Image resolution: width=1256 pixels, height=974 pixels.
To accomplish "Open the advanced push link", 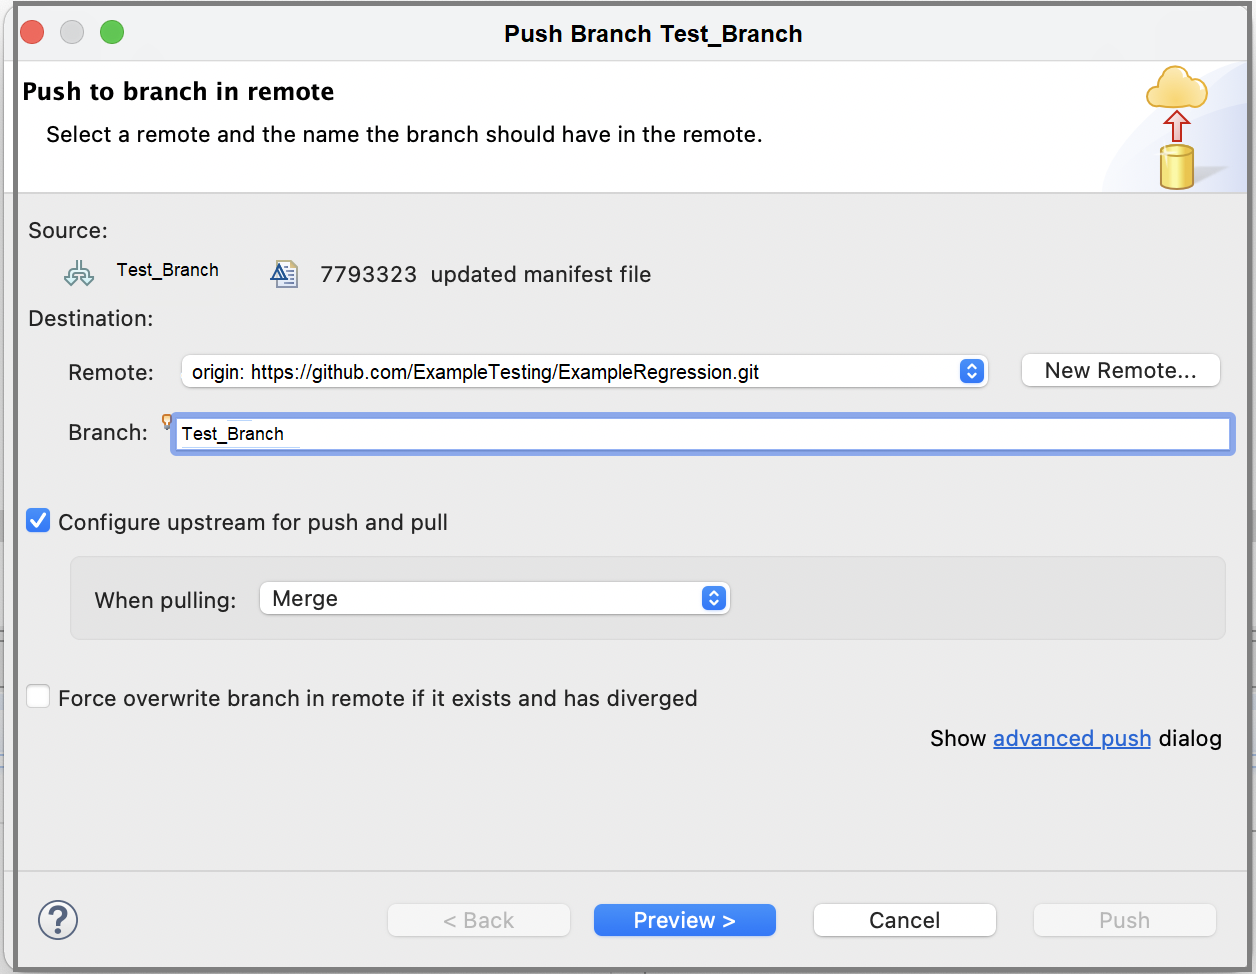I will pyautogui.click(x=1071, y=738).
